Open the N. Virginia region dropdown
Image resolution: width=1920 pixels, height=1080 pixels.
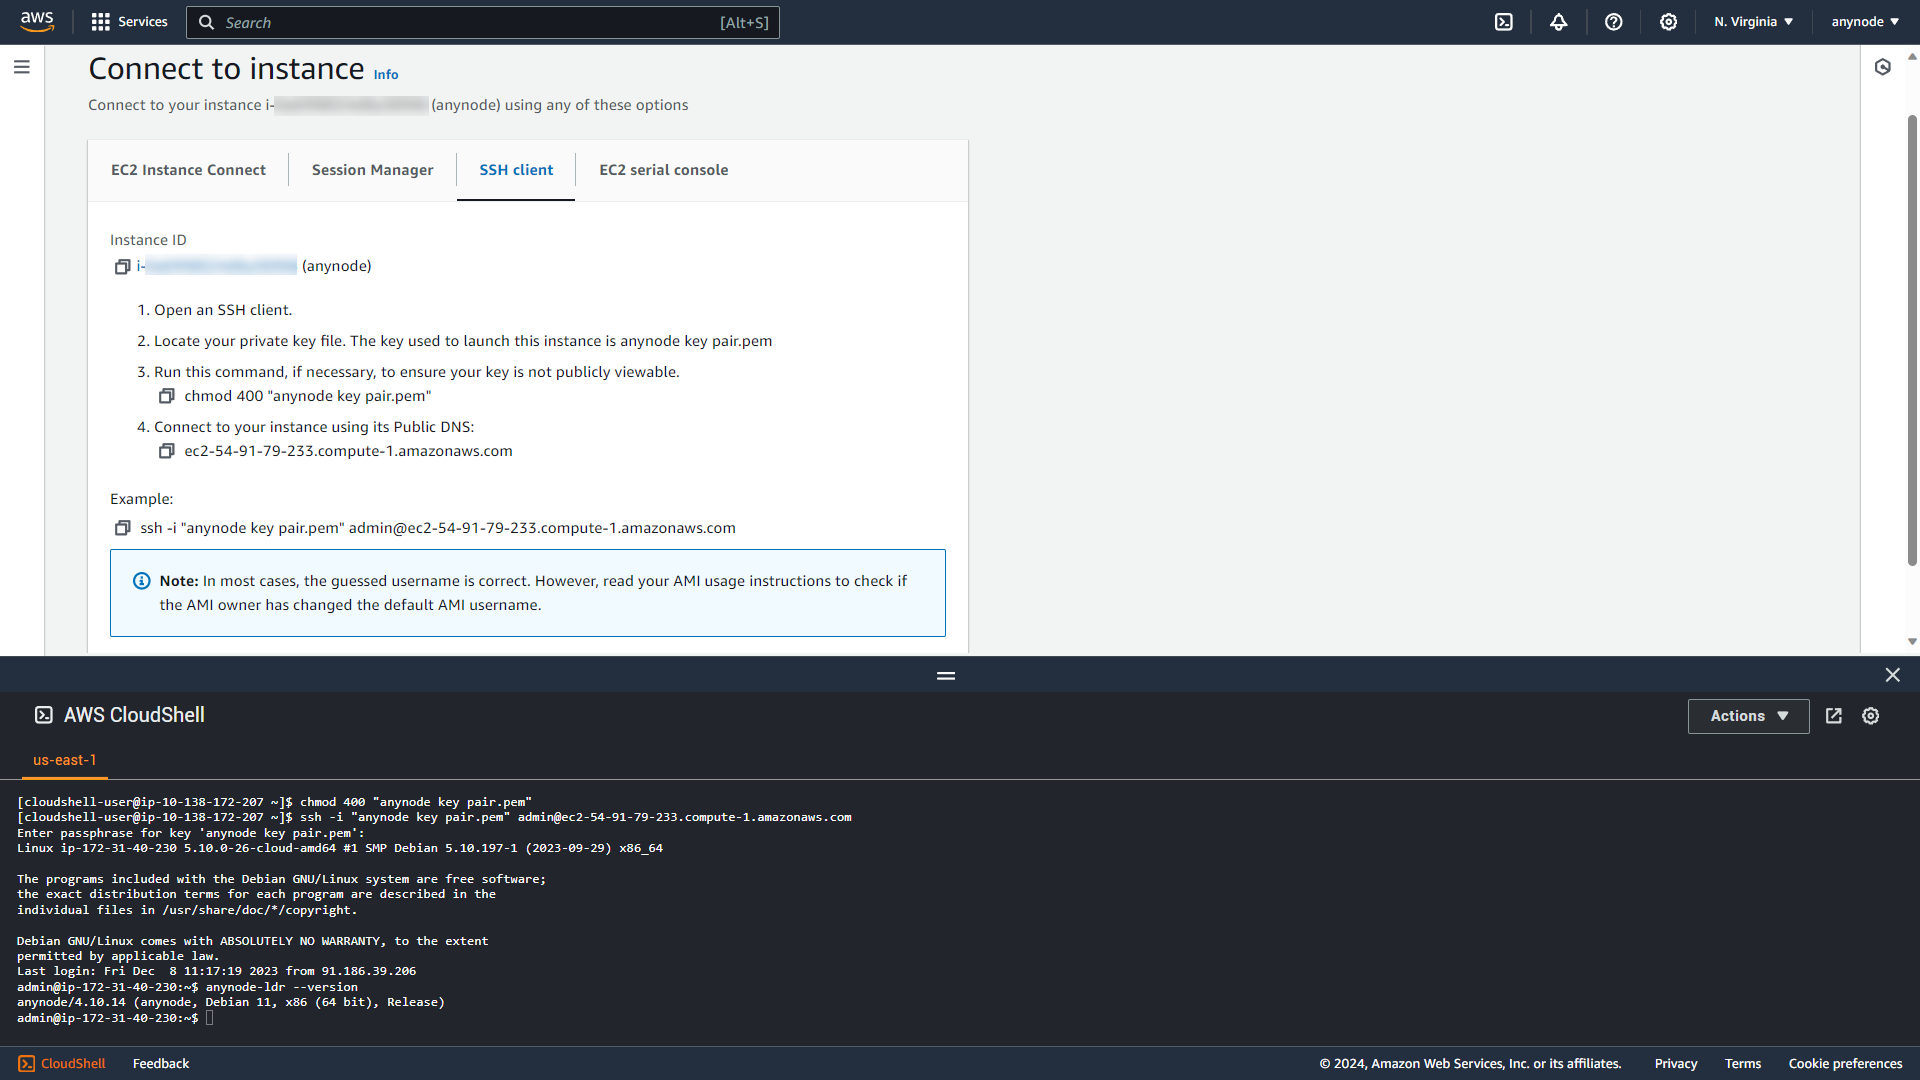tap(1752, 21)
